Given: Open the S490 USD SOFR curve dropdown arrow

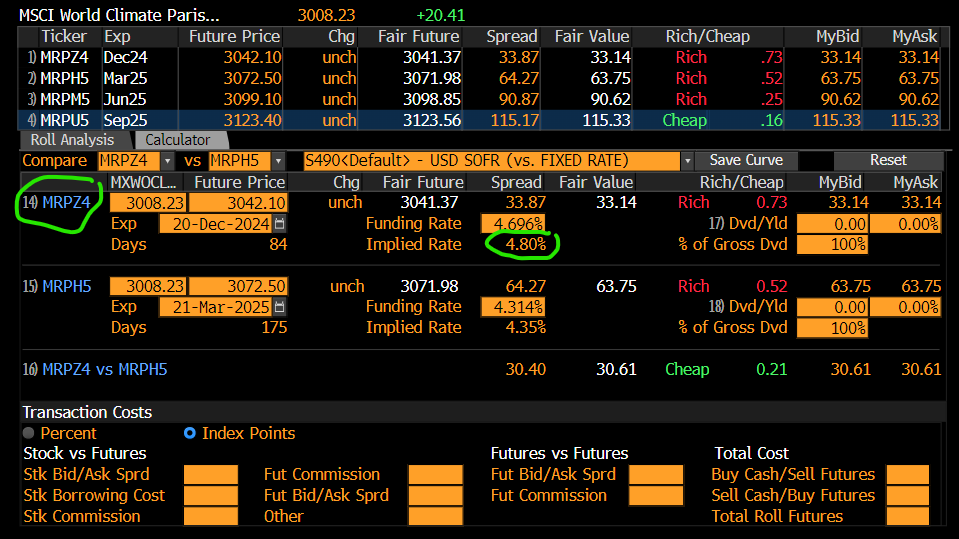Looking at the screenshot, I should [x=687, y=161].
